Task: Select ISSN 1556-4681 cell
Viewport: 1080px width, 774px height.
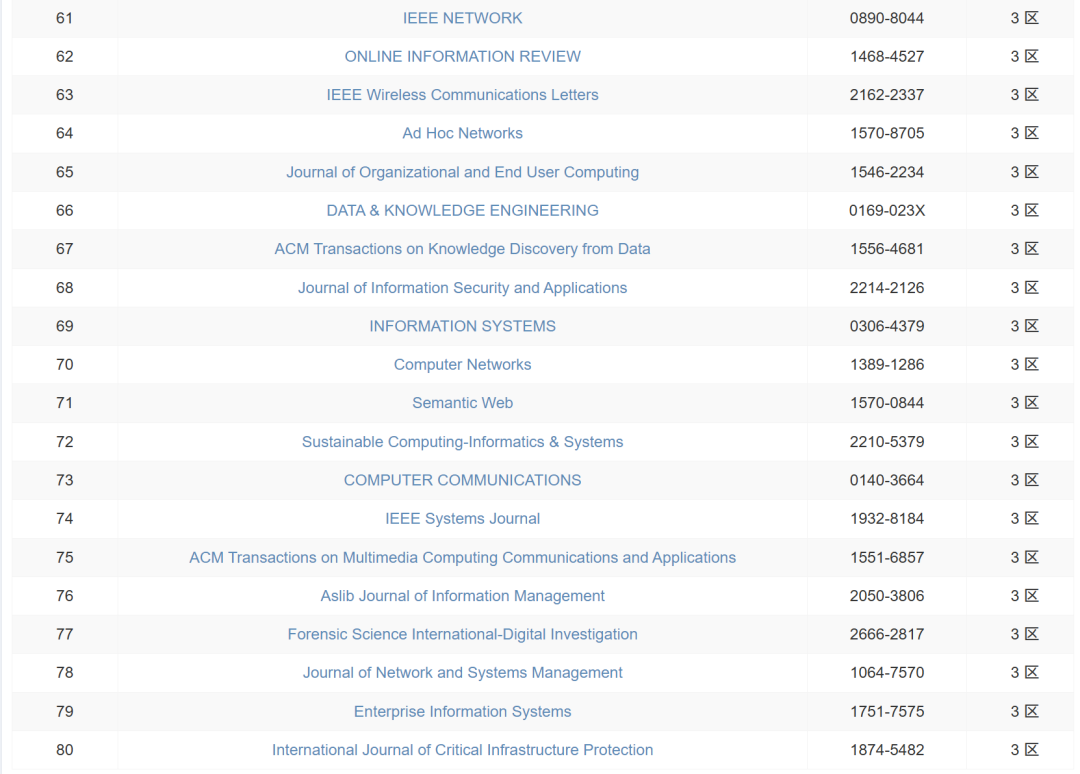Action: point(886,249)
